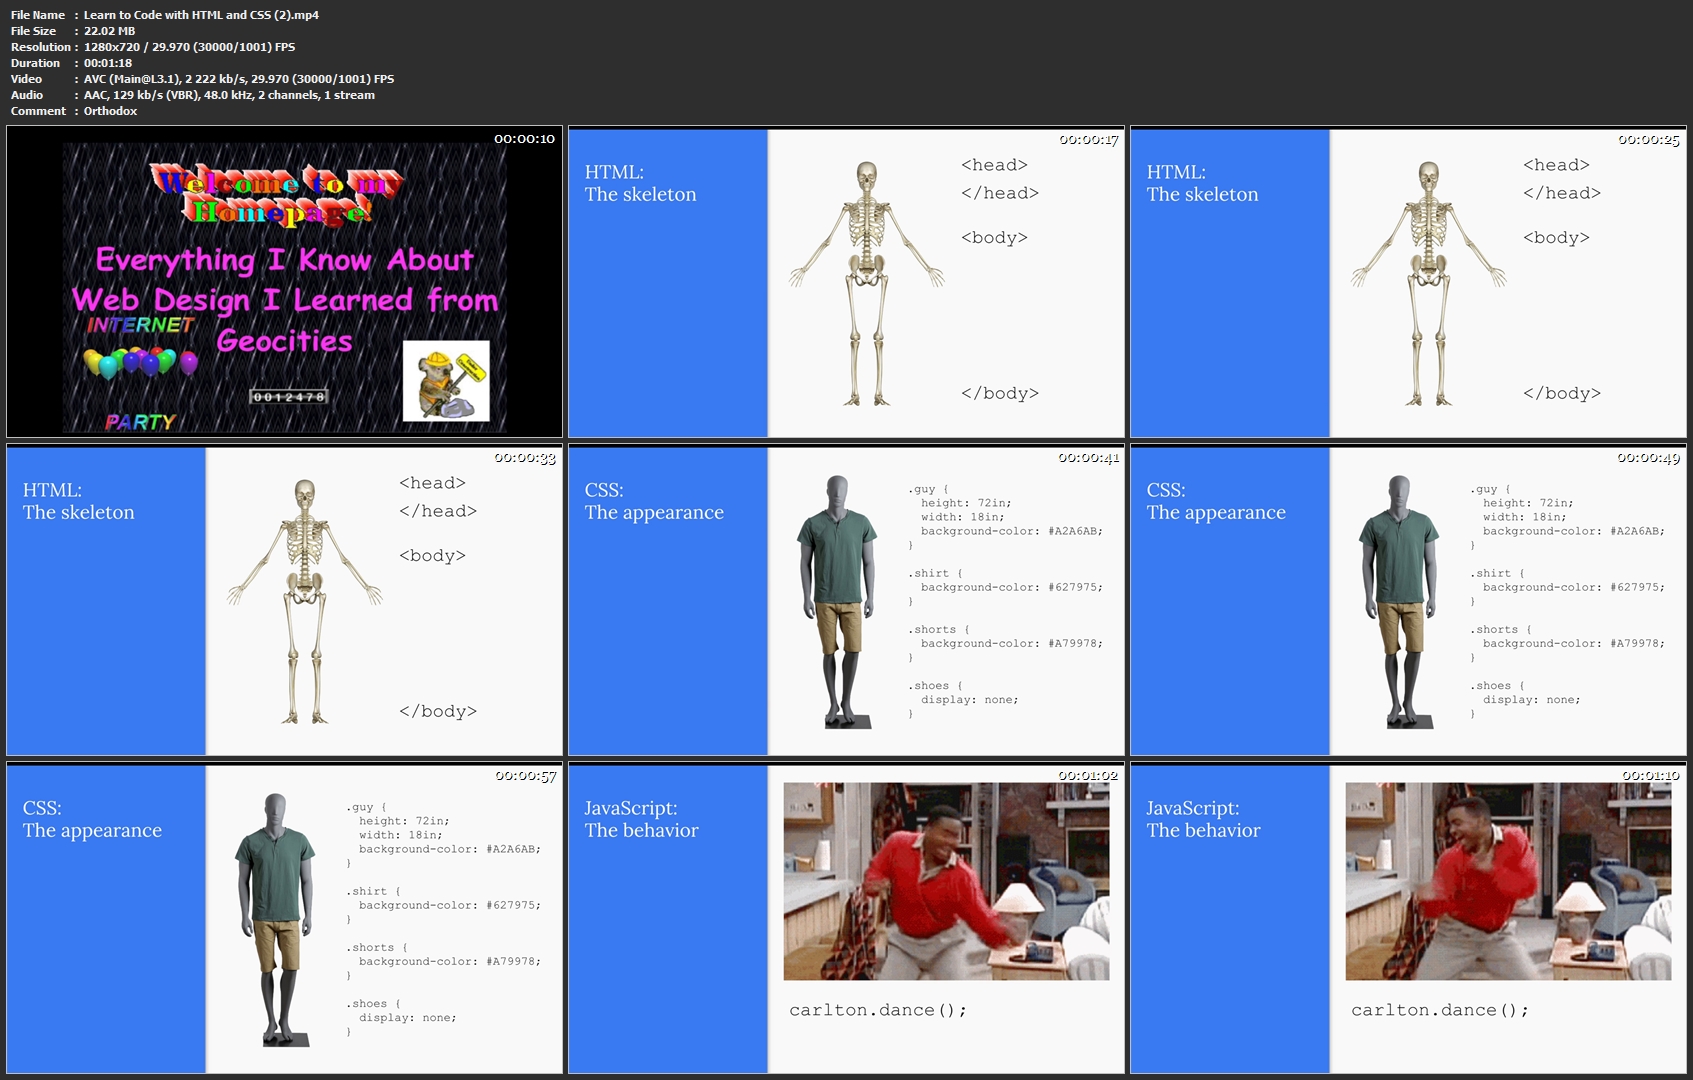Click the comment value 'Orthodox'
The height and width of the screenshot is (1080, 1693).
[110, 111]
